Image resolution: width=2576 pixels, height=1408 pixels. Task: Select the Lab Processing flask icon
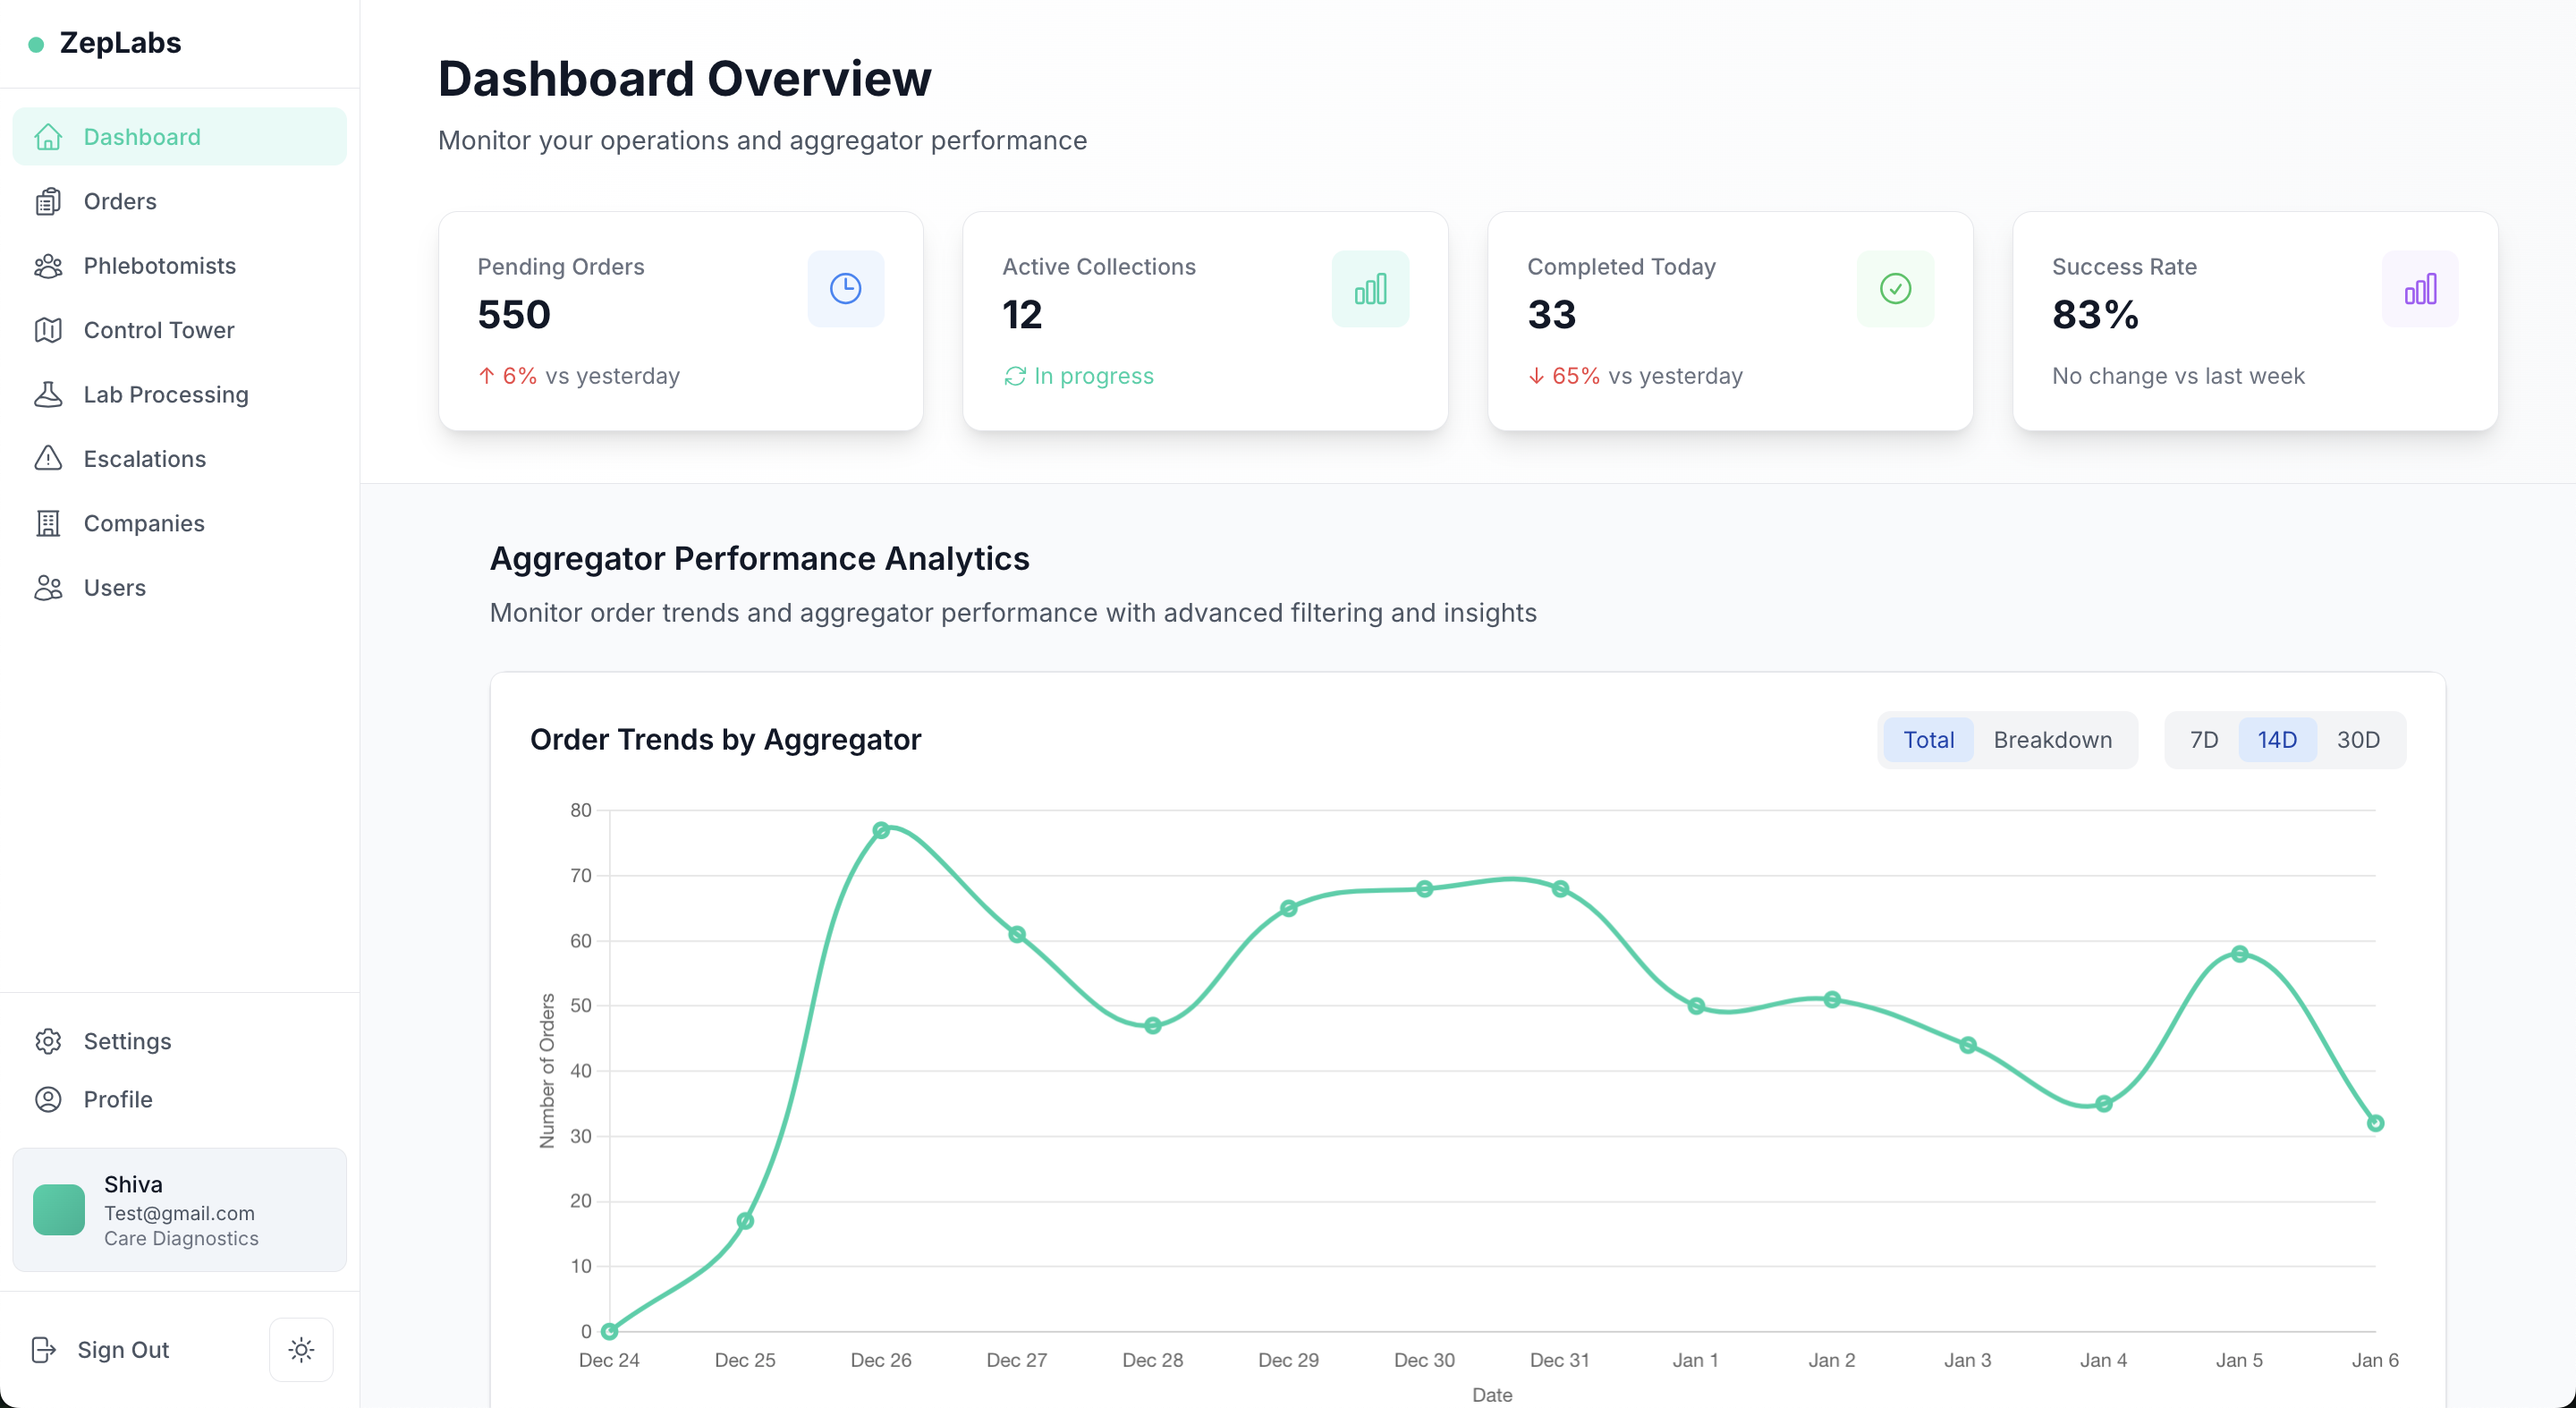click(48, 394)
